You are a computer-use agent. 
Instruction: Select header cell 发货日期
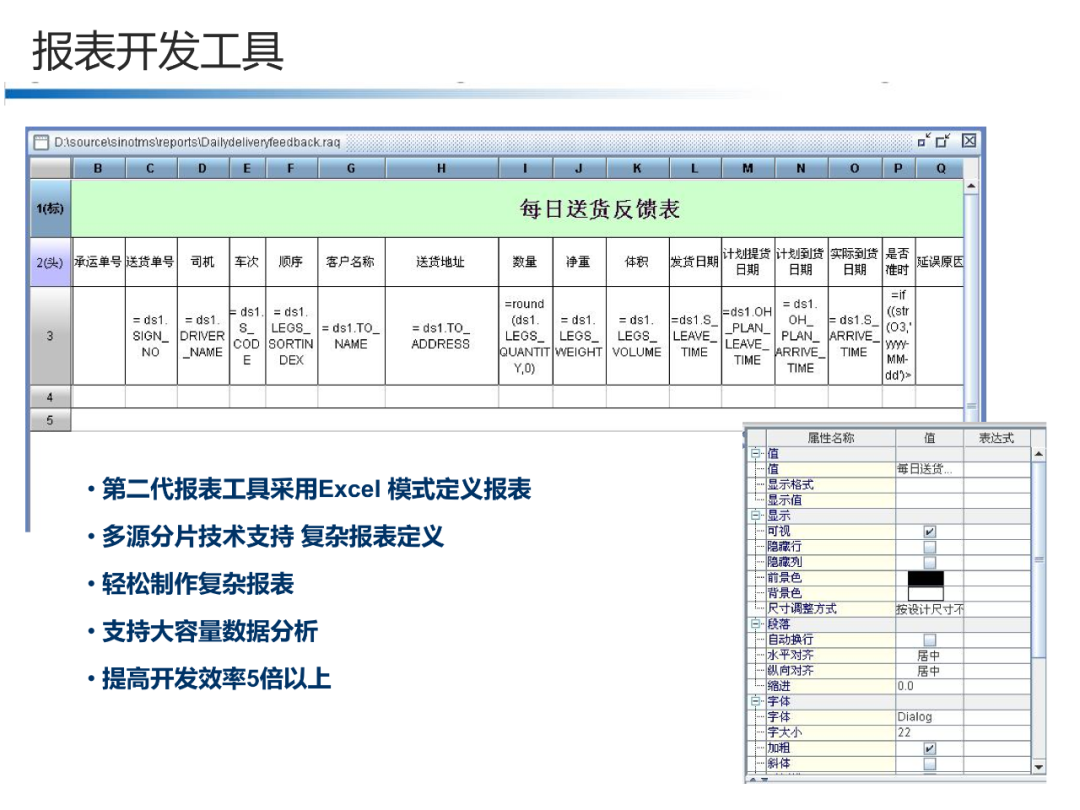[x=695, y=262]
